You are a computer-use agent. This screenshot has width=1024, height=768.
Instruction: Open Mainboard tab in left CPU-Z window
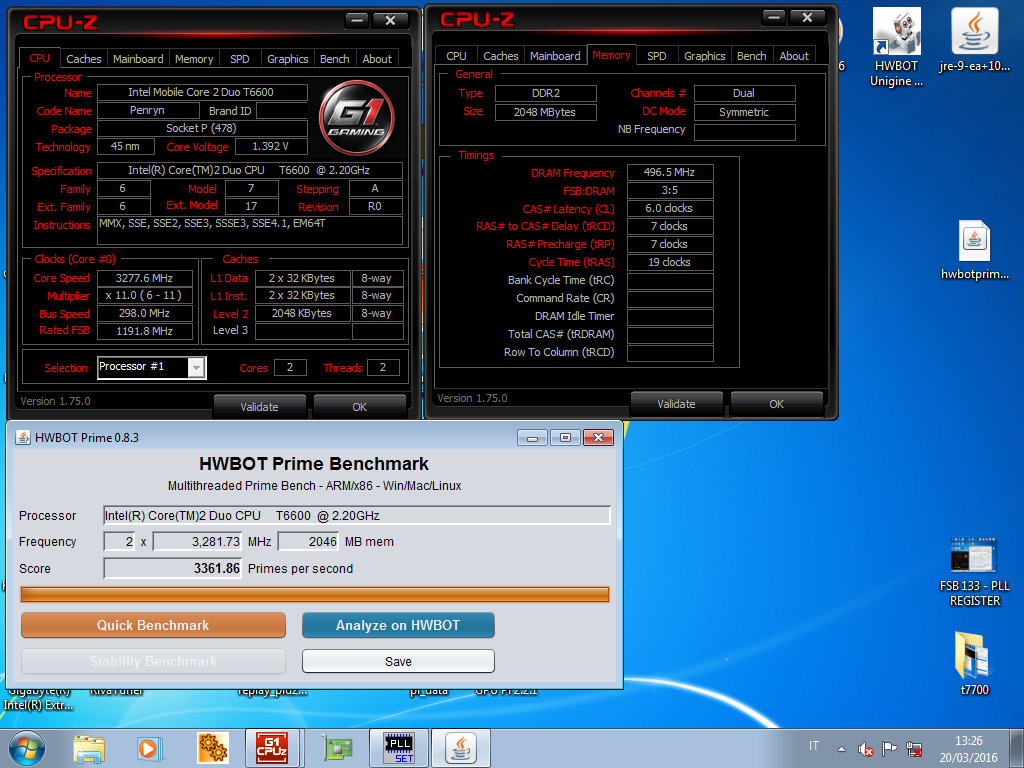[138, 59]
